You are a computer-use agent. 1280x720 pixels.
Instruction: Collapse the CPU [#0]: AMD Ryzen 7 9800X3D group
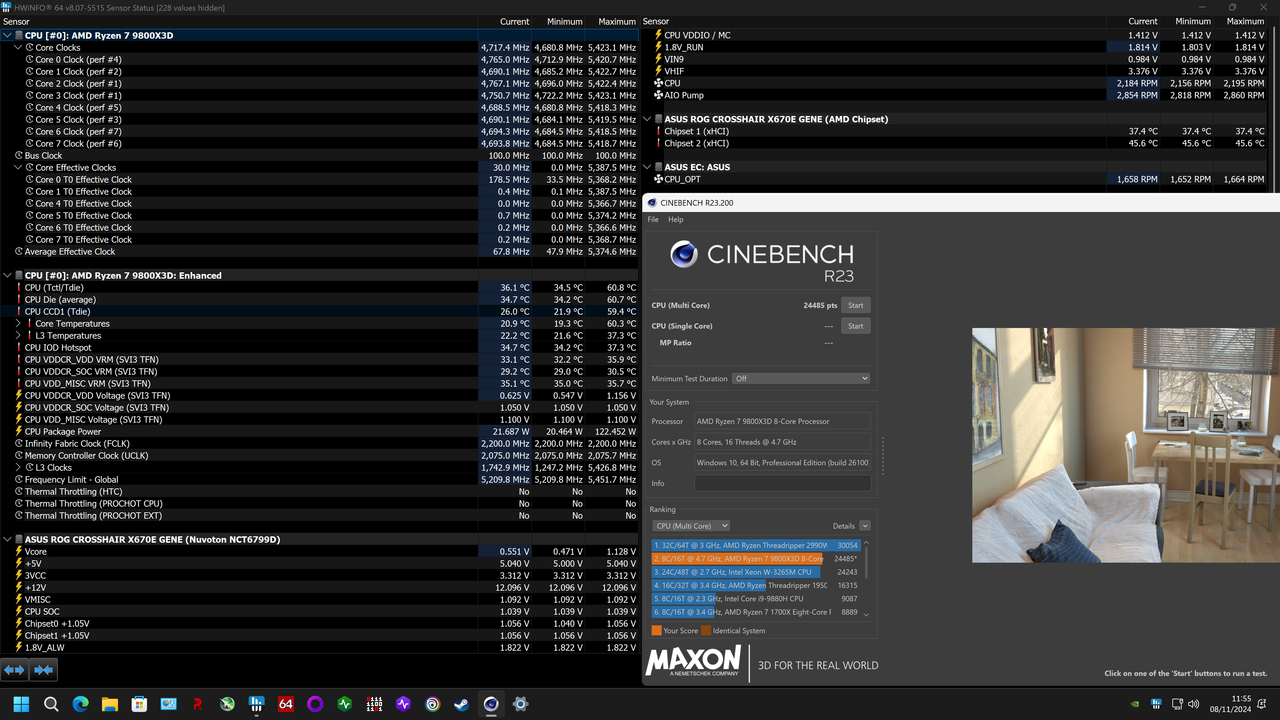click(8, 35)
